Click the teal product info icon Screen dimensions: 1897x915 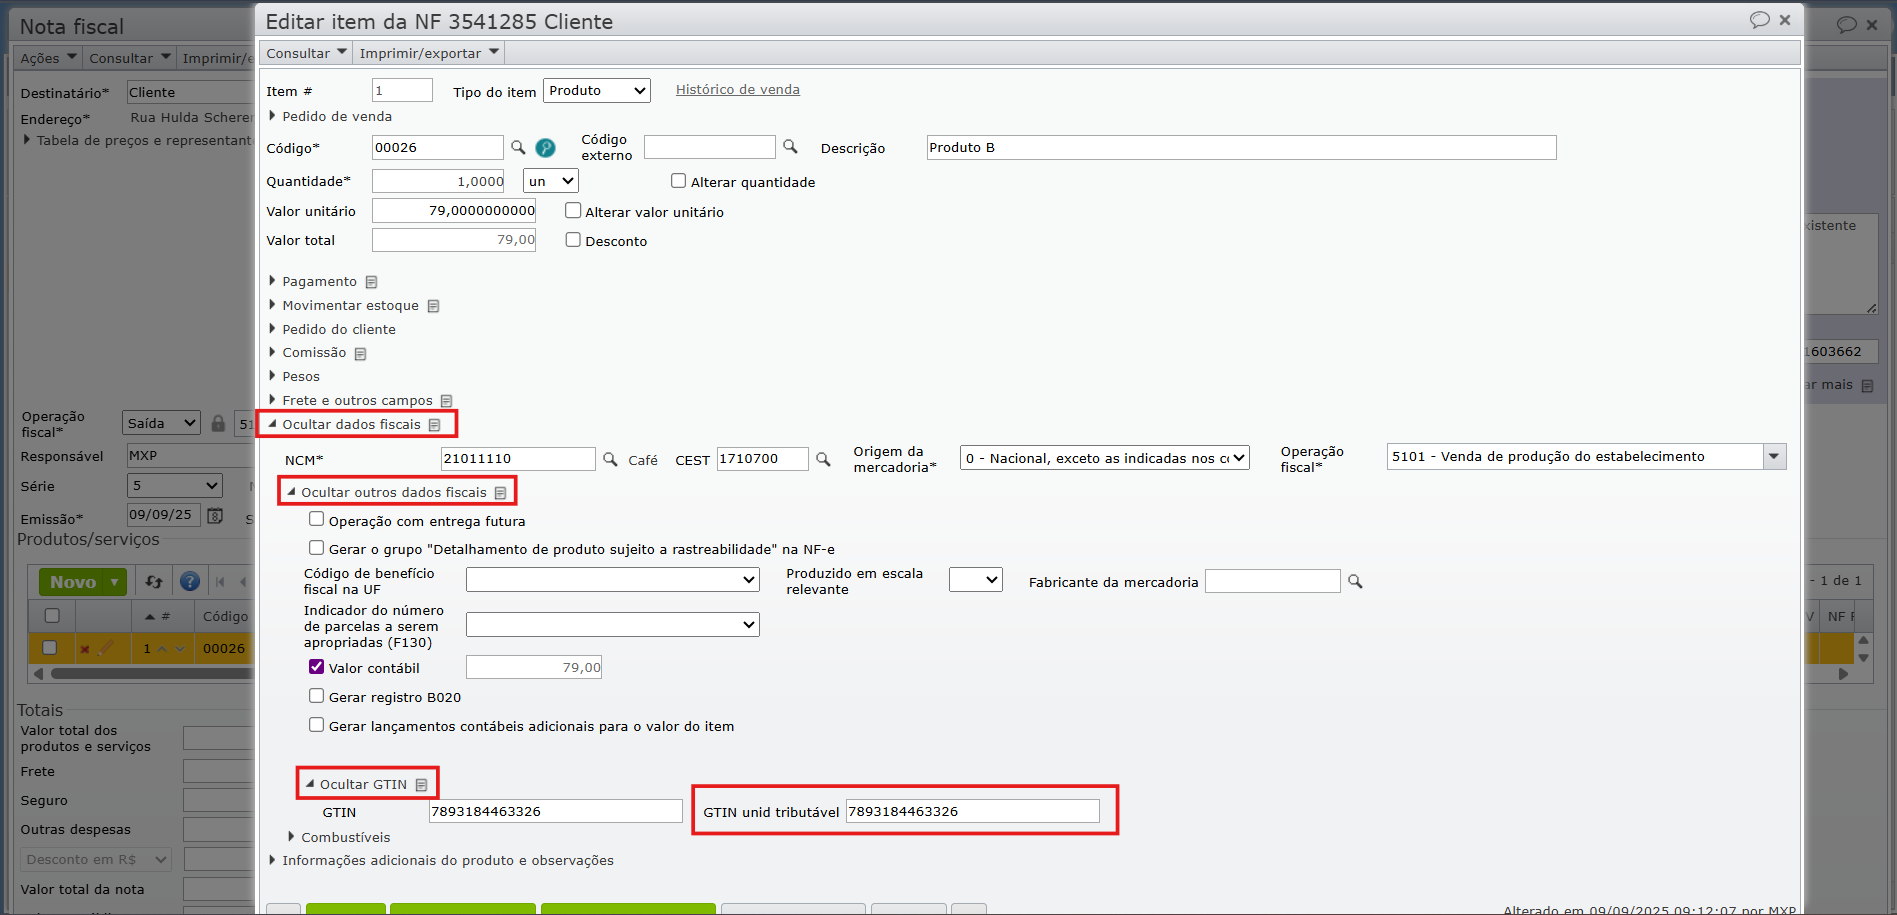[x=545, y=148]
